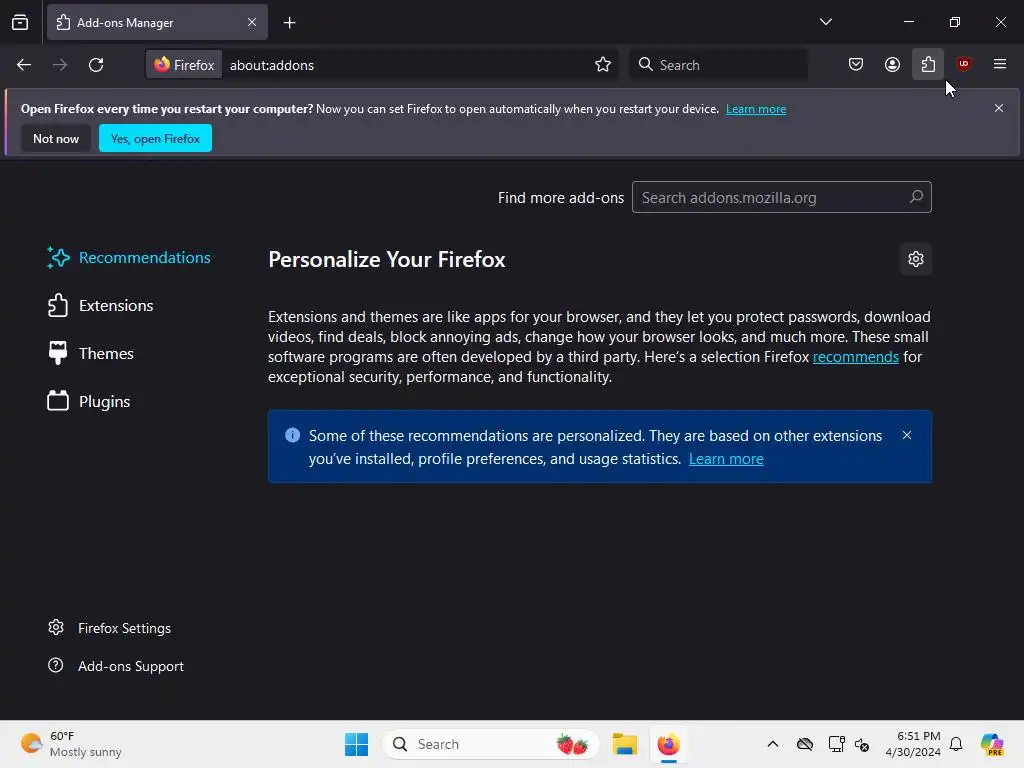Open the add-ons tools gear menu
The image size is (1024, 768).
click(916, 259)
